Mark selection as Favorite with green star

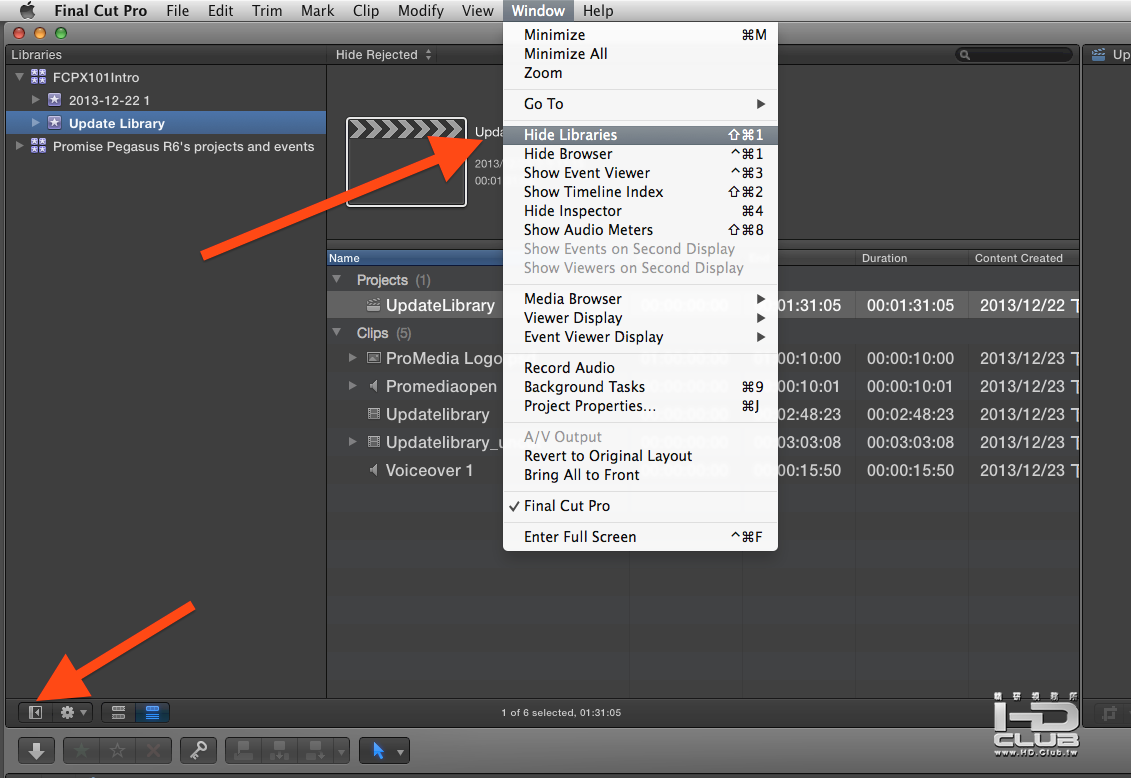[x=82, y=751]
